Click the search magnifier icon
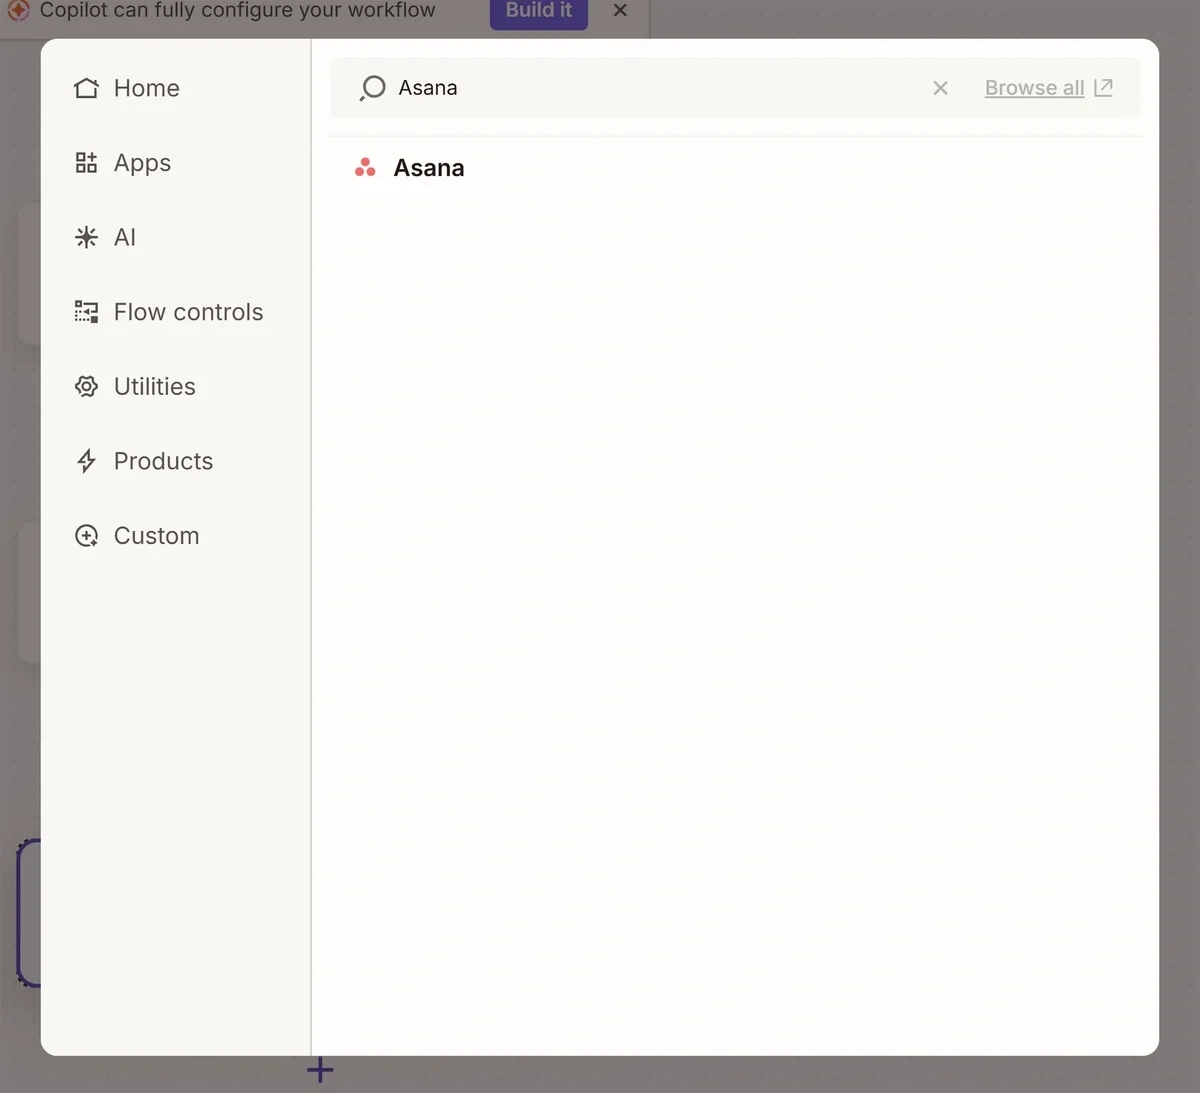Image resolution: width=1200 pixels, height=1093 pixels. 372,88
